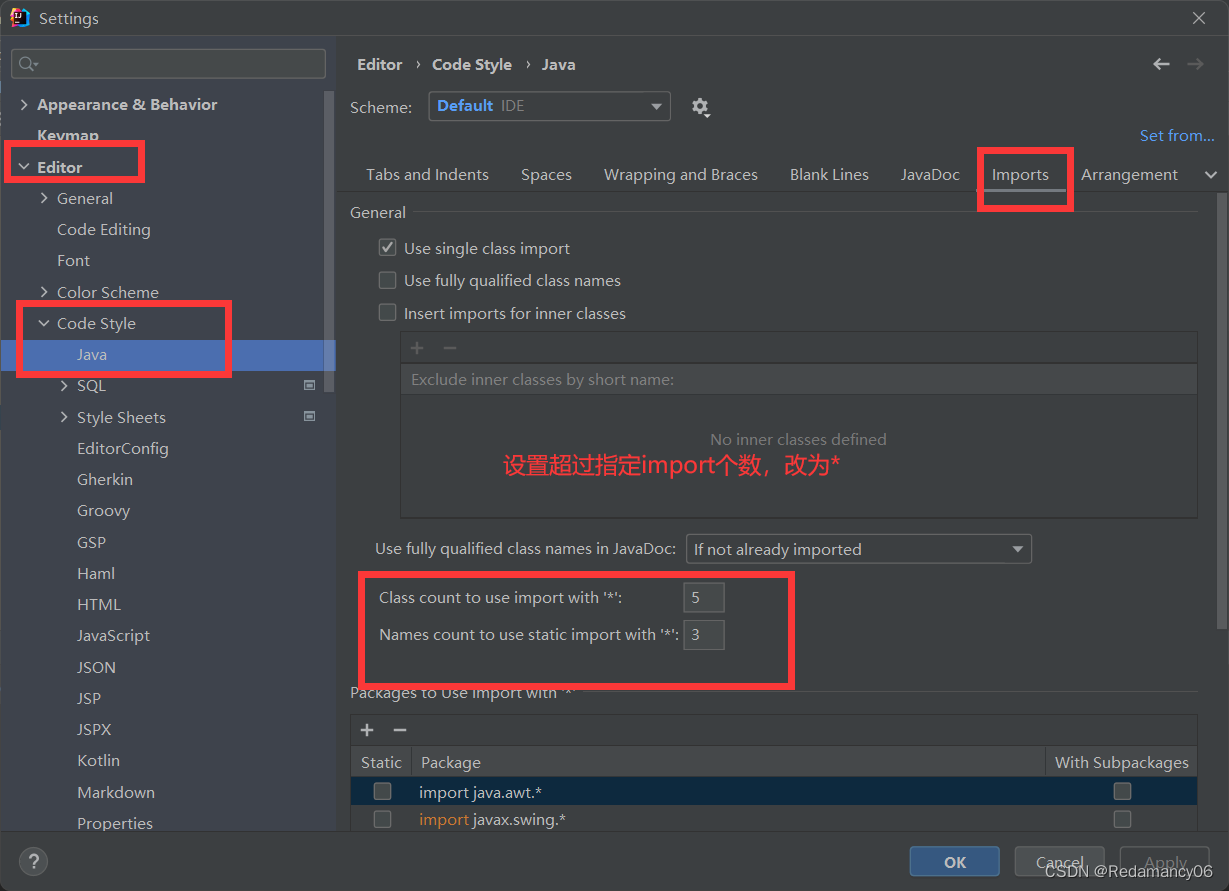Click the search magnifier icon
Viewport: 1229px width, 891px height.
[28, 64]
